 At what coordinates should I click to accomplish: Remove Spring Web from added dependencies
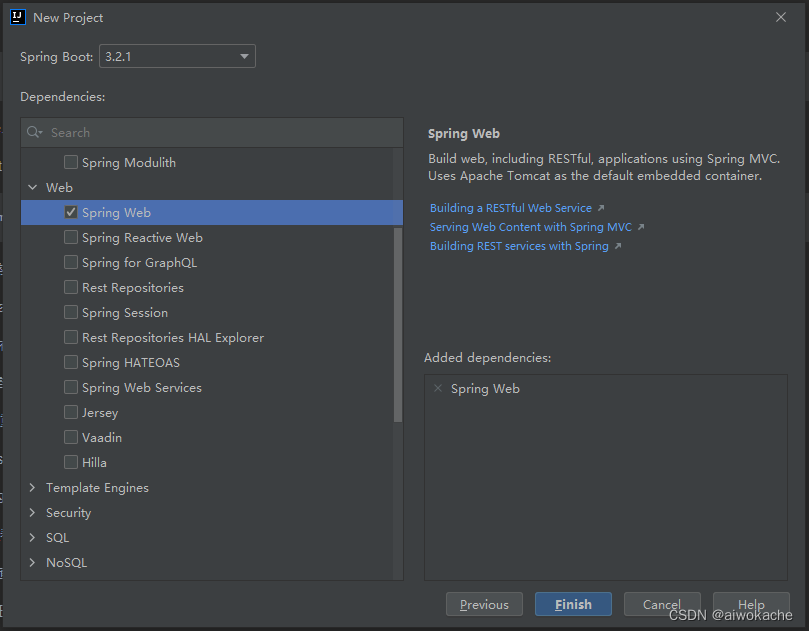pyautogui.click(x=438, y=388)
